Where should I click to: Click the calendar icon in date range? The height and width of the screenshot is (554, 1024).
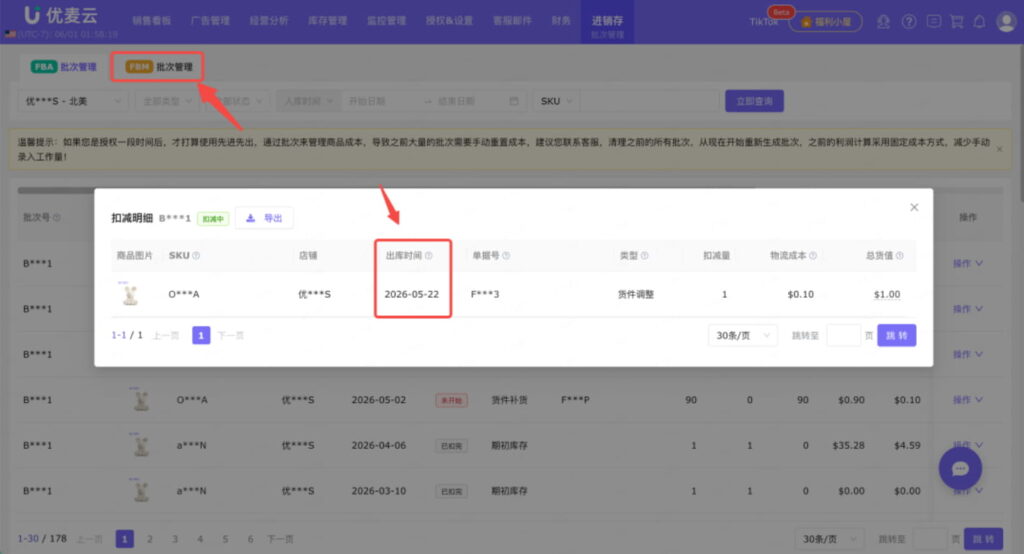[x=514, y=101]
